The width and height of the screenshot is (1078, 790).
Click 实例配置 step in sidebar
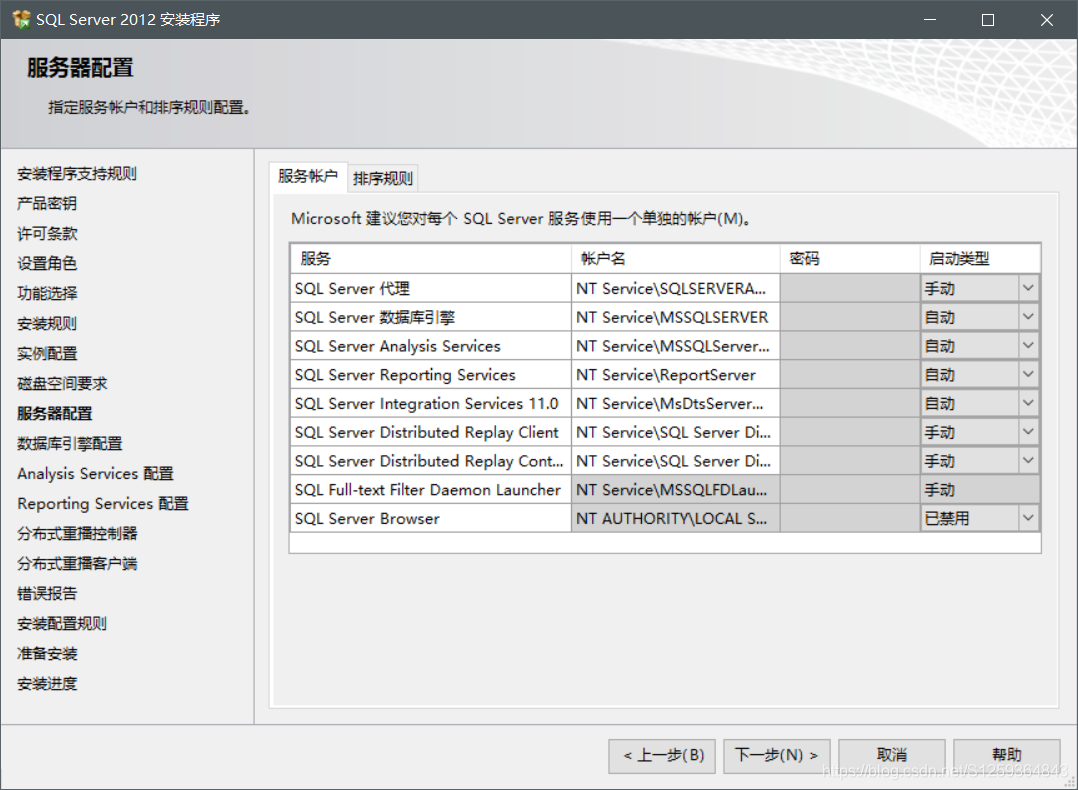pos(47,353)
